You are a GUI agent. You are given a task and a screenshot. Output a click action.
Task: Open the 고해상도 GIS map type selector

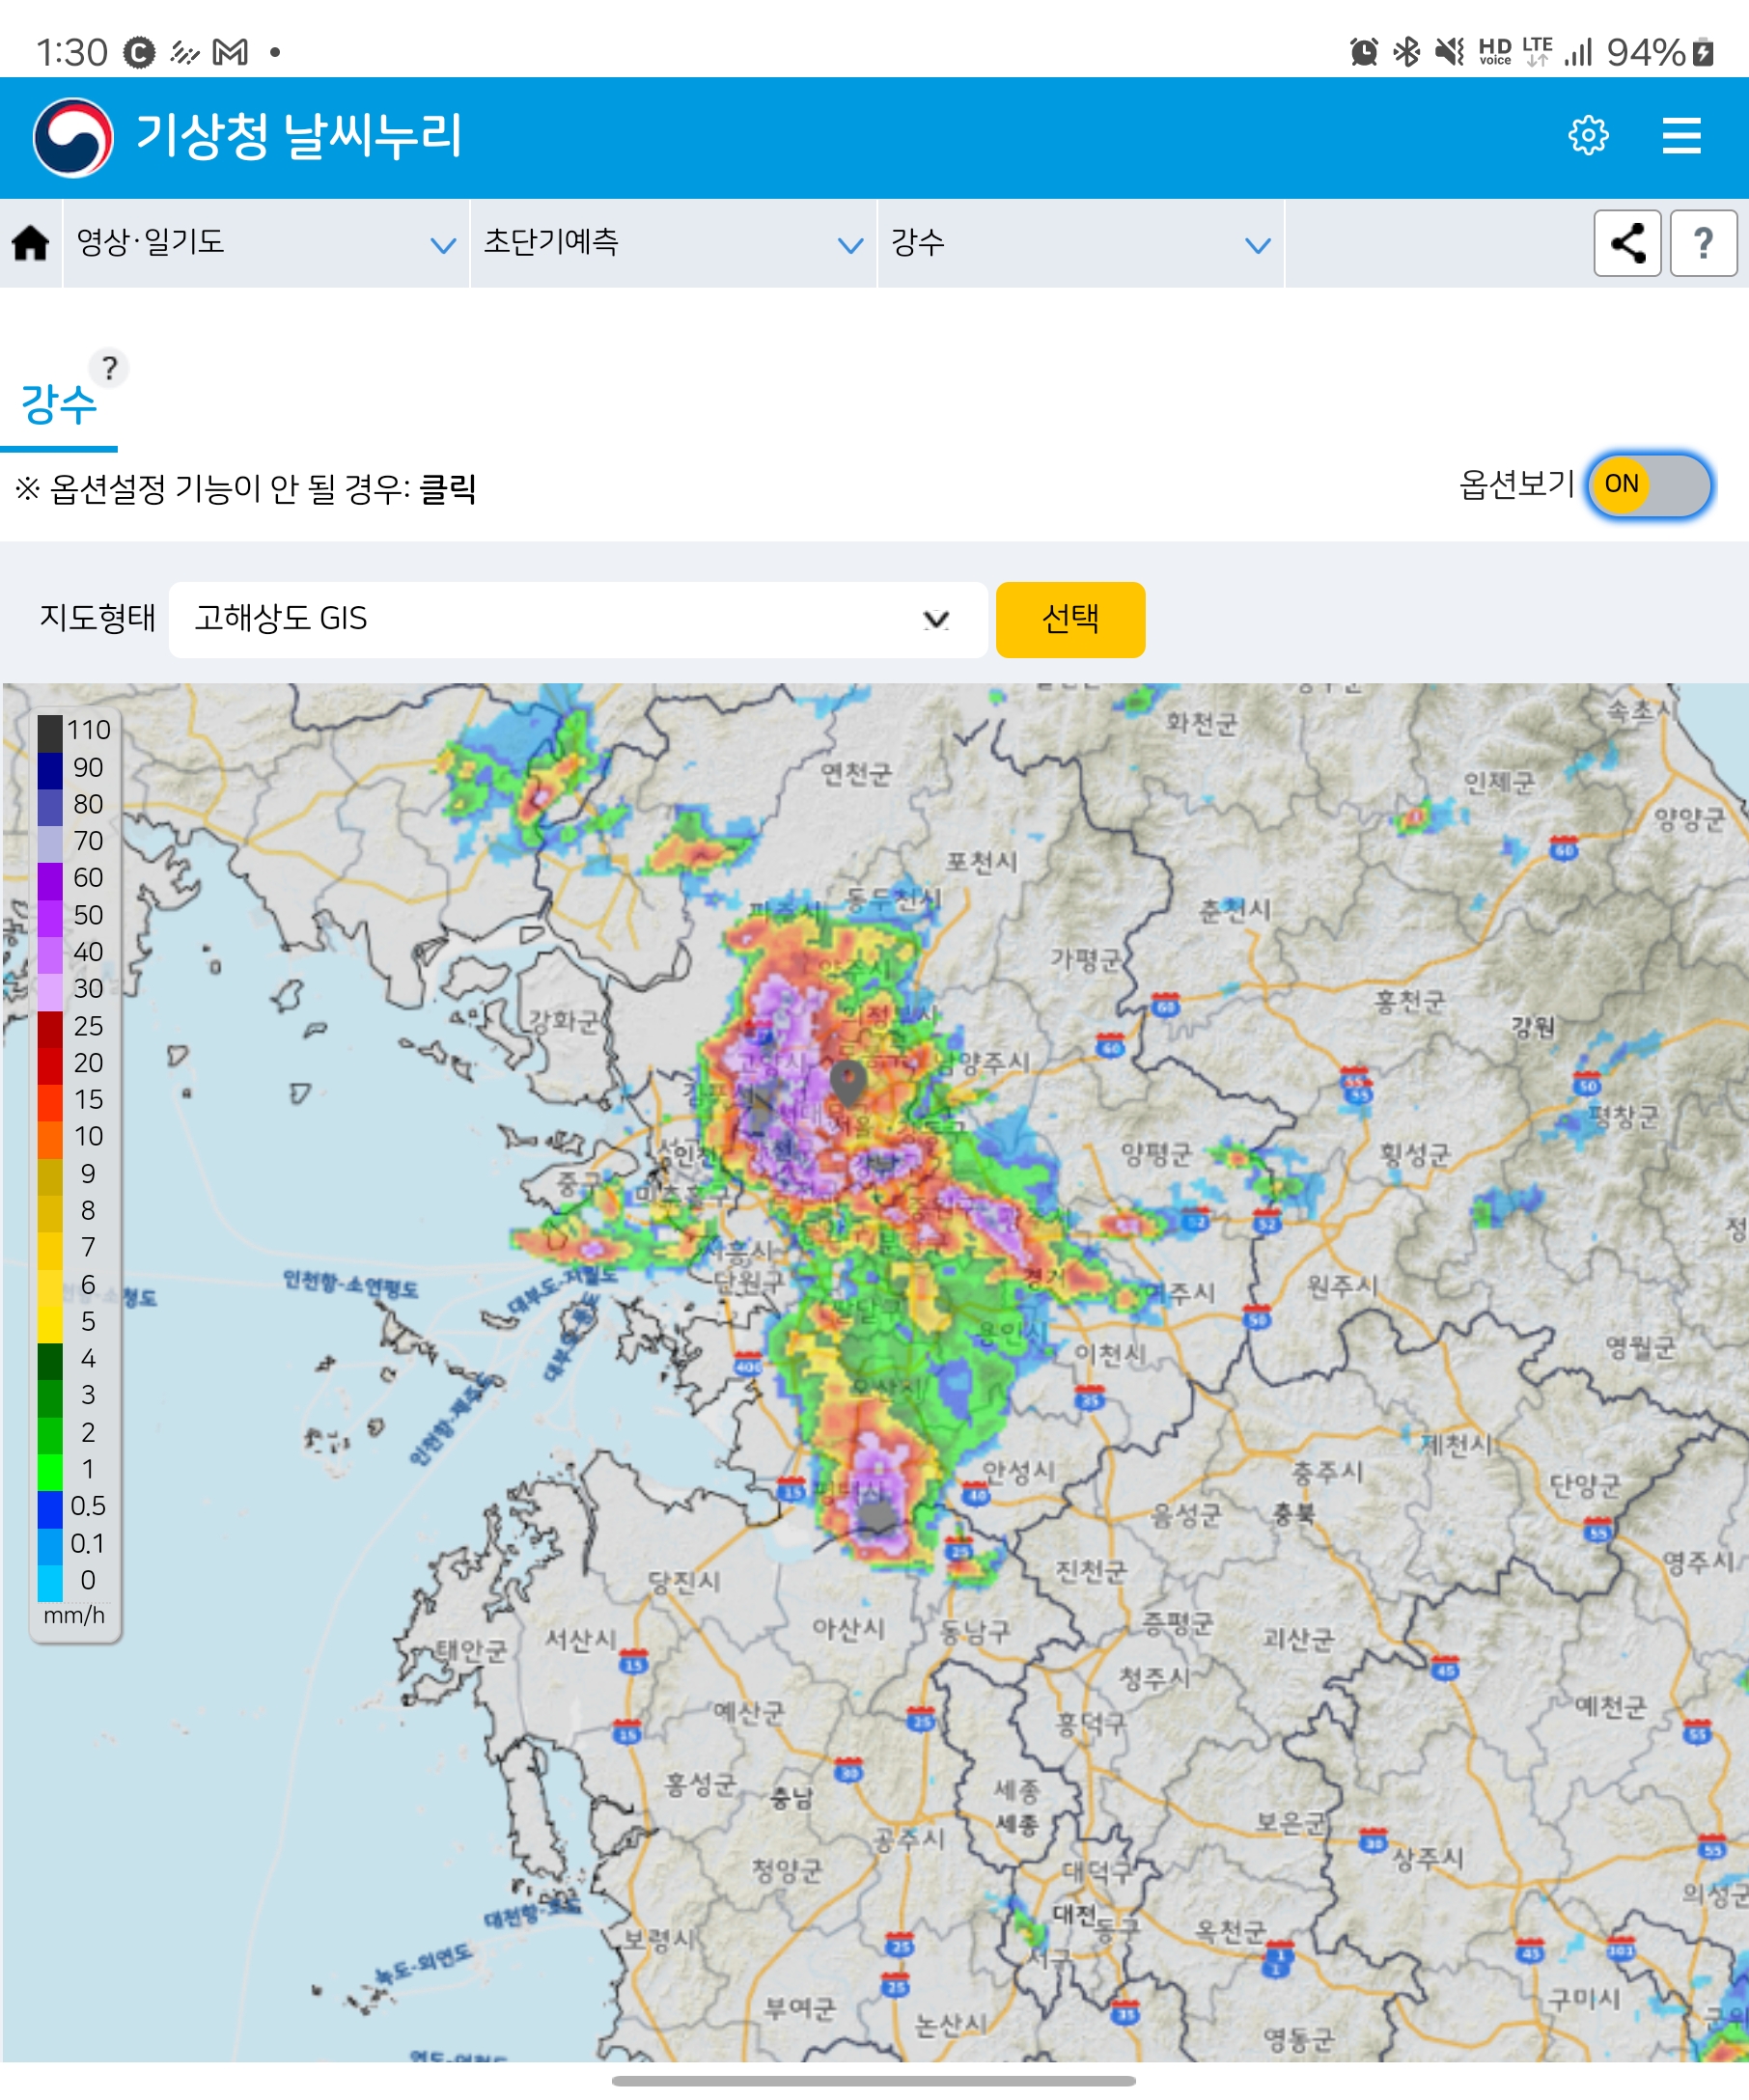[577, 619]
